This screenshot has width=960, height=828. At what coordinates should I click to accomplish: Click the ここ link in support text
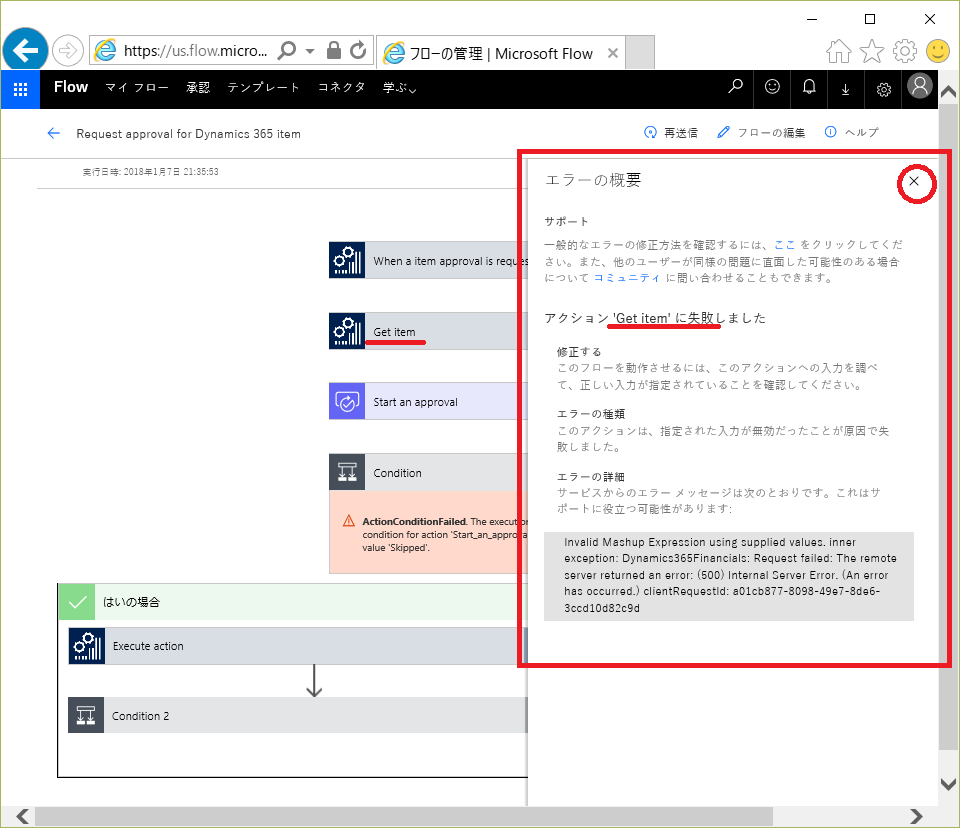[x=784, y=245]
